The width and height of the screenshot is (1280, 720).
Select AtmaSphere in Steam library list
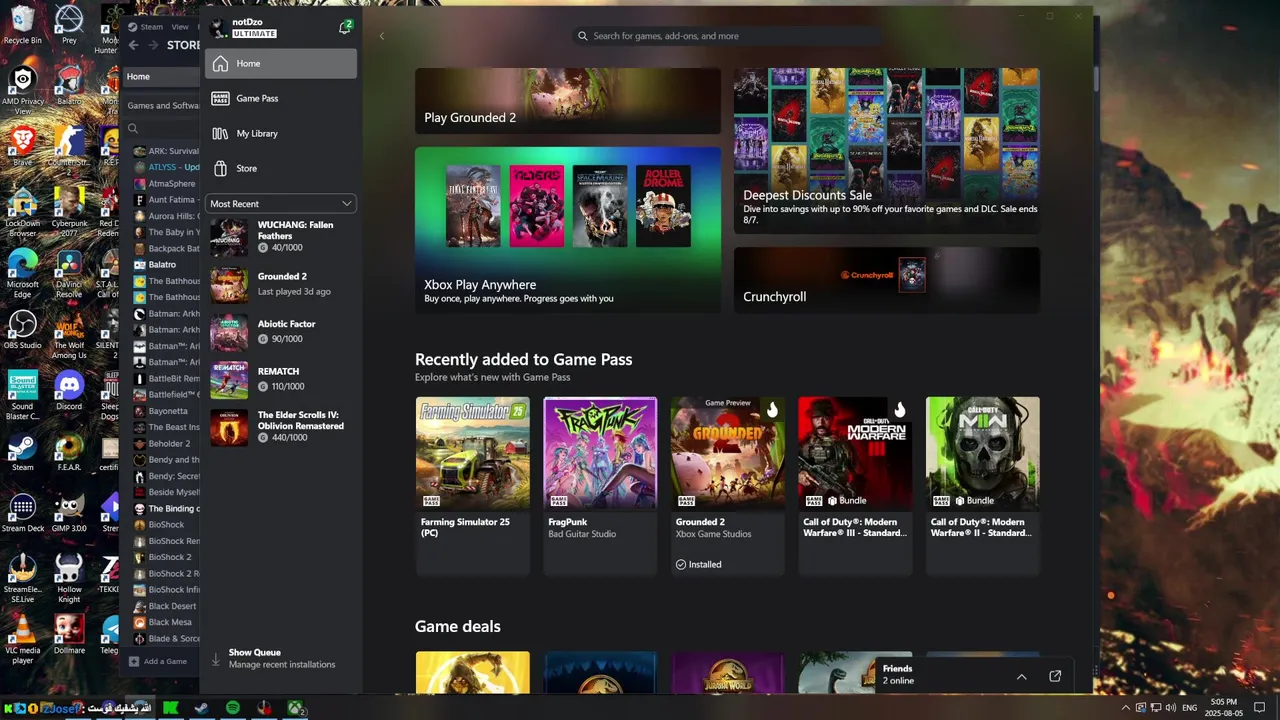pyautogui.click(x=172, y=184)
